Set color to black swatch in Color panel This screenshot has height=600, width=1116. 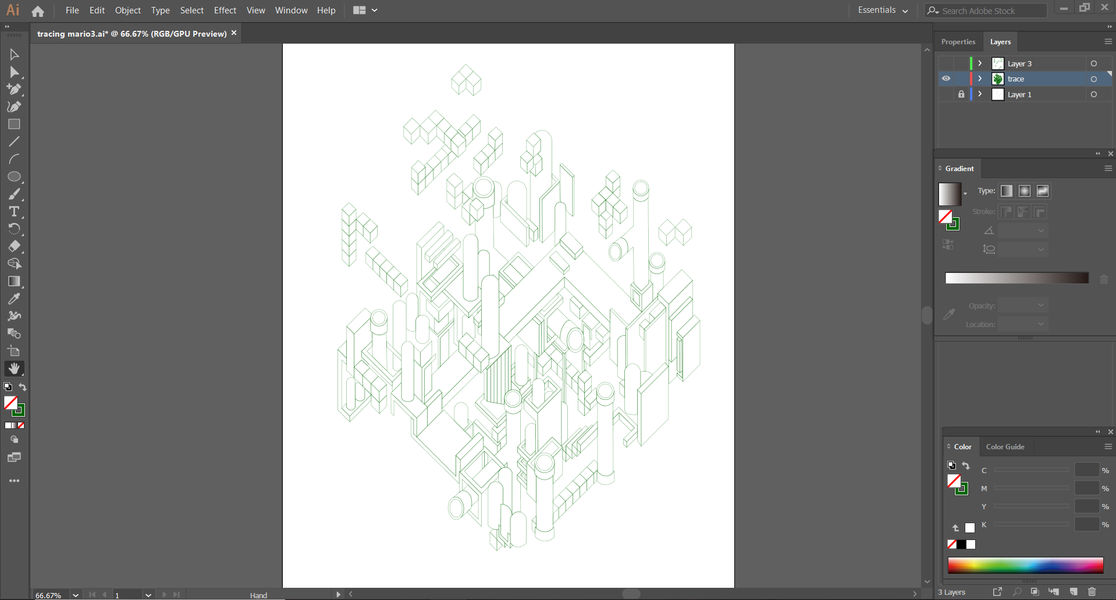[x=962, y=544]
